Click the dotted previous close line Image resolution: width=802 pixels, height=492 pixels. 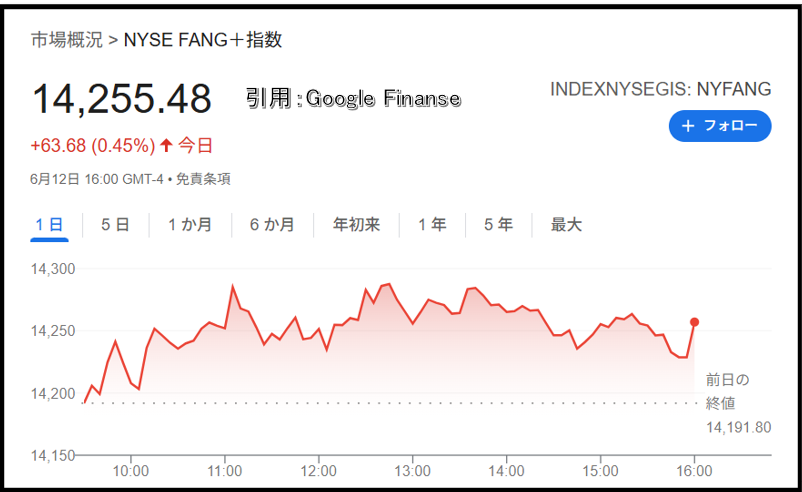(x=389, y=403)
